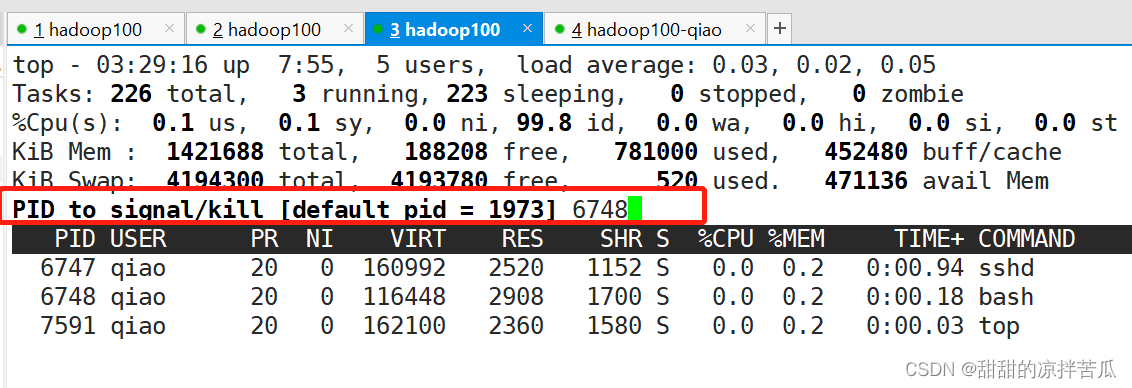The image size is (1132, 388).
Task: Click the %MEM column header
Action: click(x=796, y=238)
